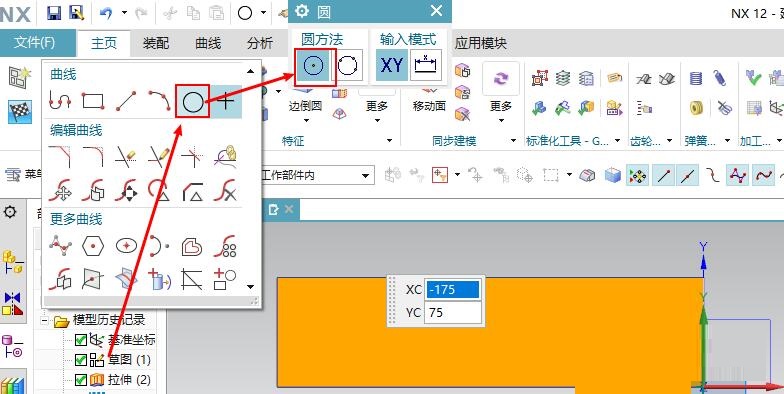
Task: Select the Copy icon in quick access toolbar
Action: 193,12
